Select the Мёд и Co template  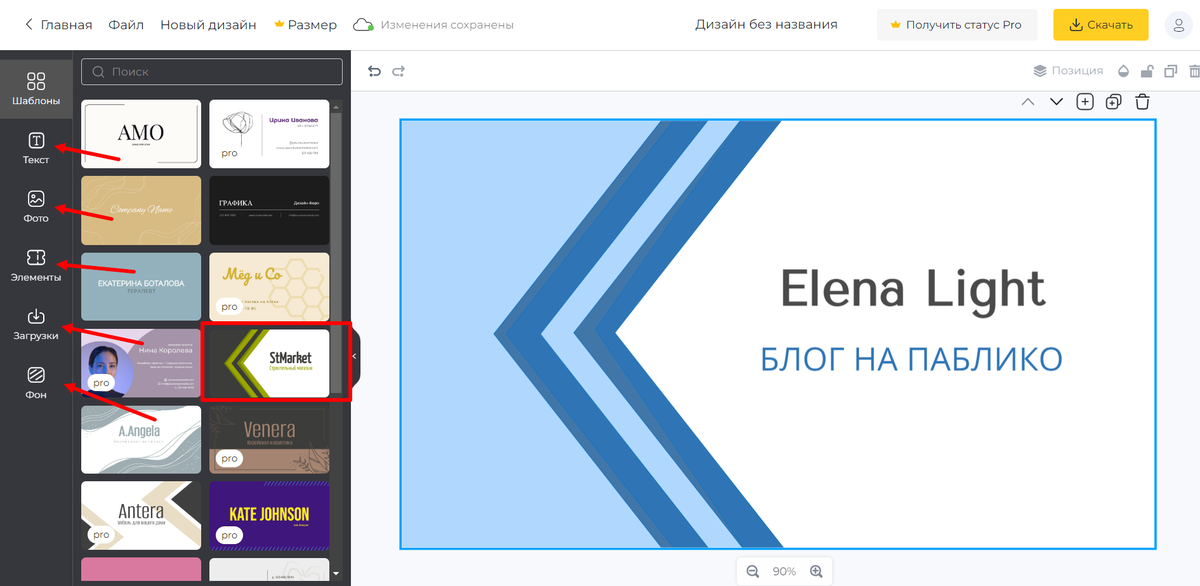click(269, 286)
